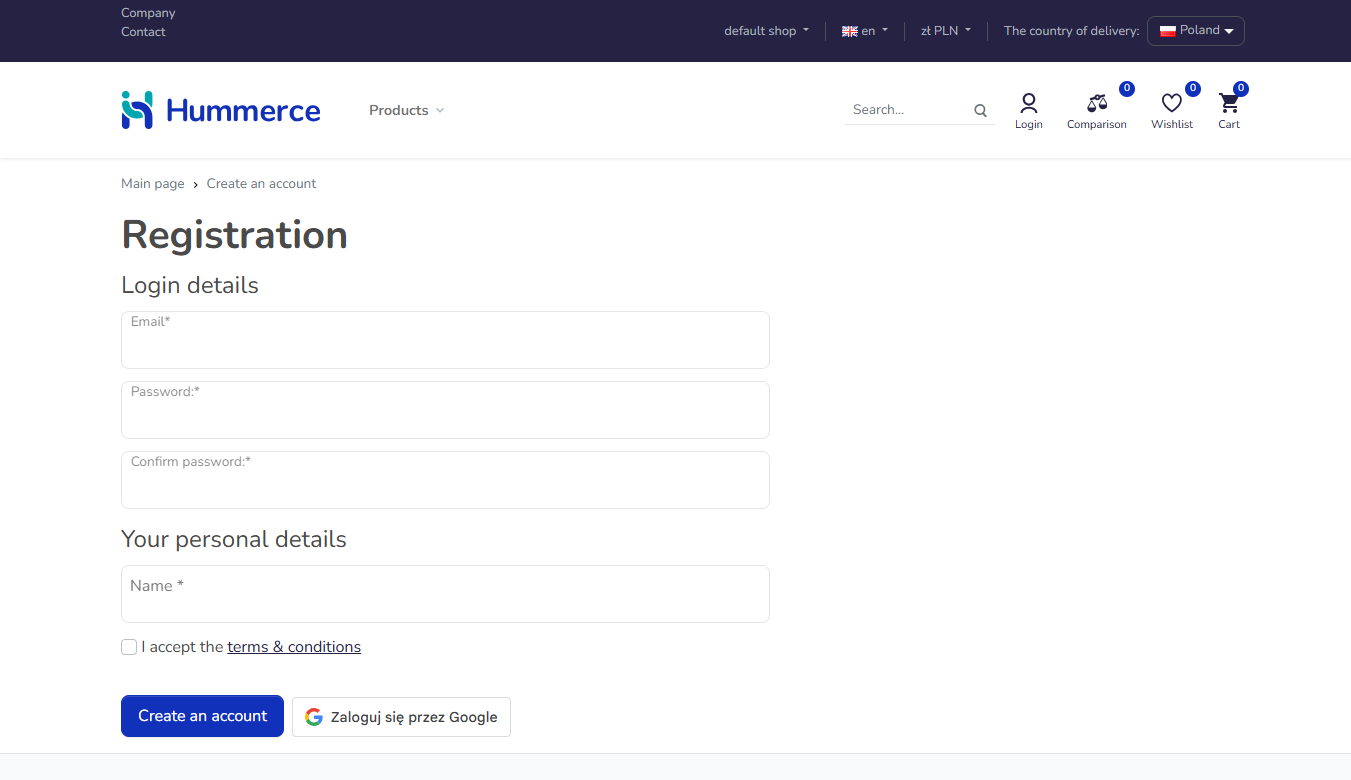Viewport: 1351px width, 780px height.
Task: Focus the Name input field
Action: tap(445, 594)
